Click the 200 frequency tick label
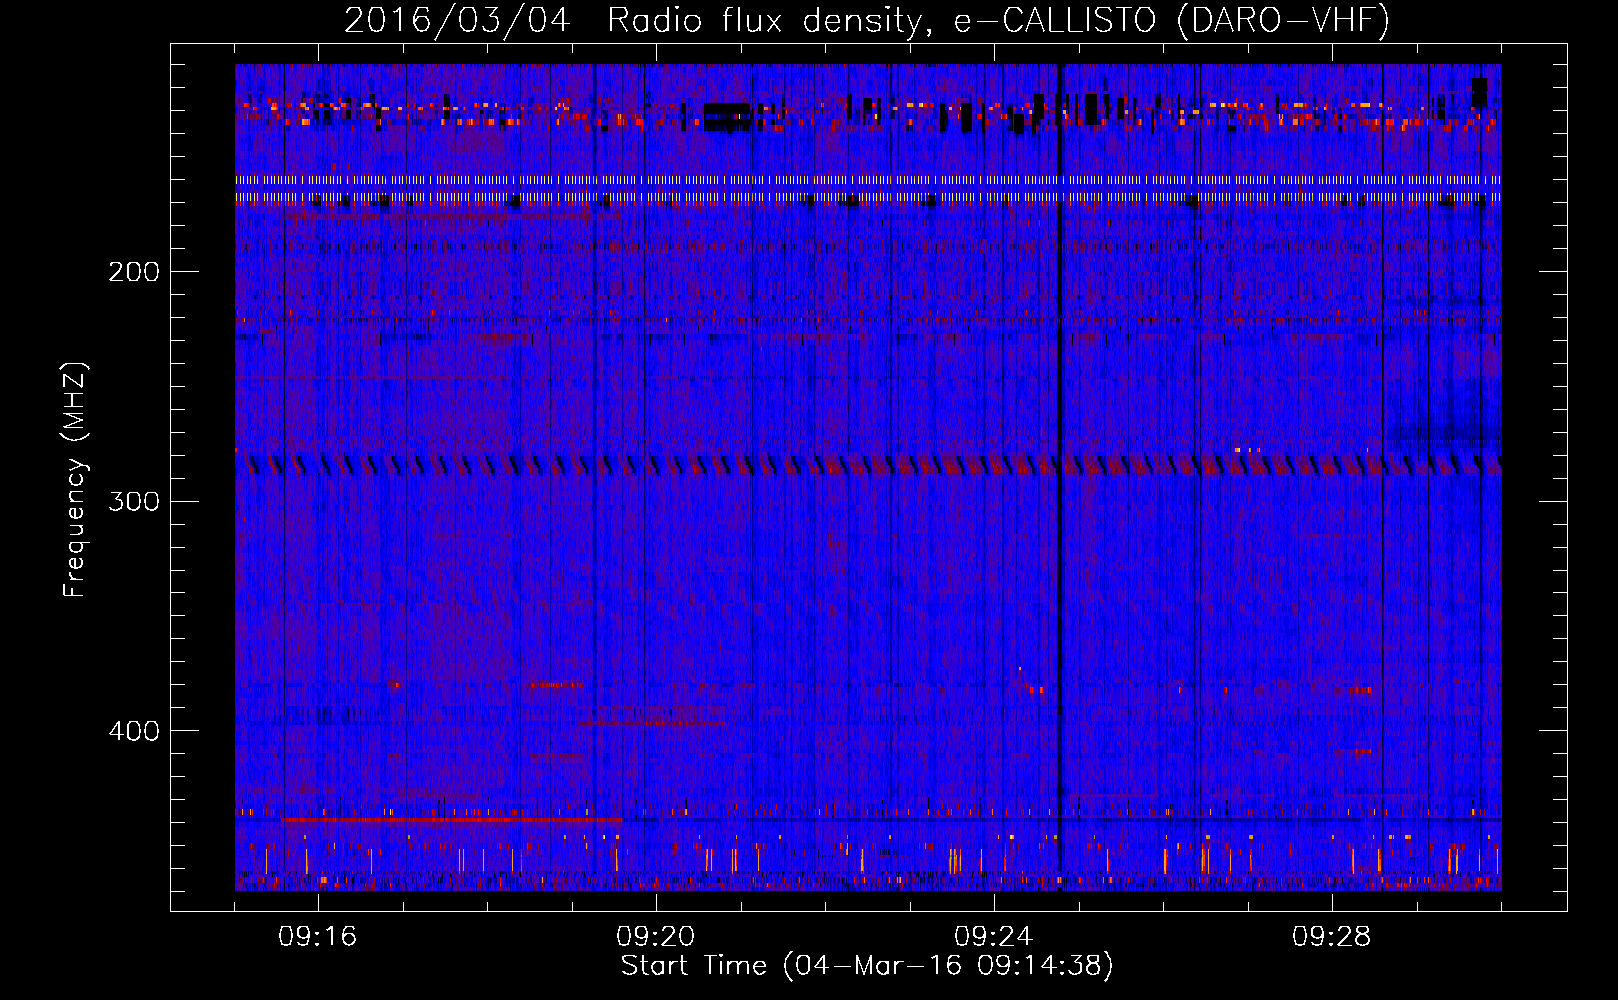 [x=134, y=272]
